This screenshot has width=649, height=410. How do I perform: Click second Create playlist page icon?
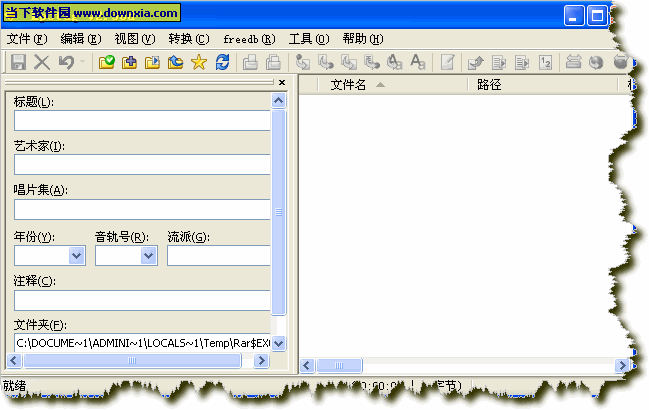(x=522, y=62)
